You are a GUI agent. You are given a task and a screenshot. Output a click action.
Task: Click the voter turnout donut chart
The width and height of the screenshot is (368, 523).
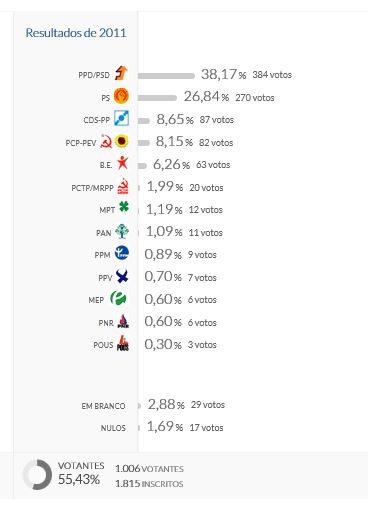coord(37,475)
